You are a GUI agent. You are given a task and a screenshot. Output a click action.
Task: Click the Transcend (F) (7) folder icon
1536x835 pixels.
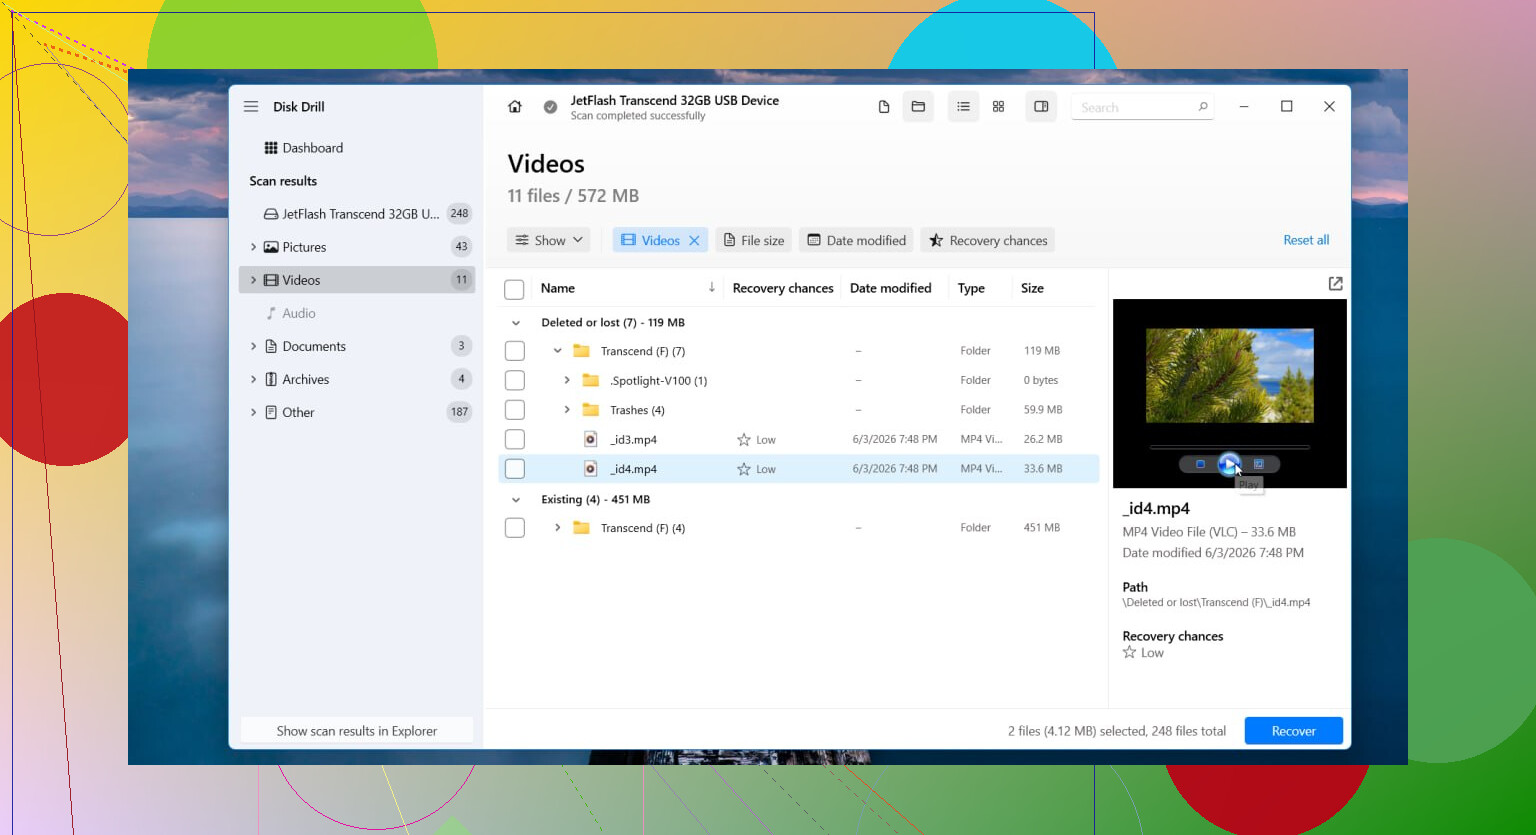coord(581,351)
